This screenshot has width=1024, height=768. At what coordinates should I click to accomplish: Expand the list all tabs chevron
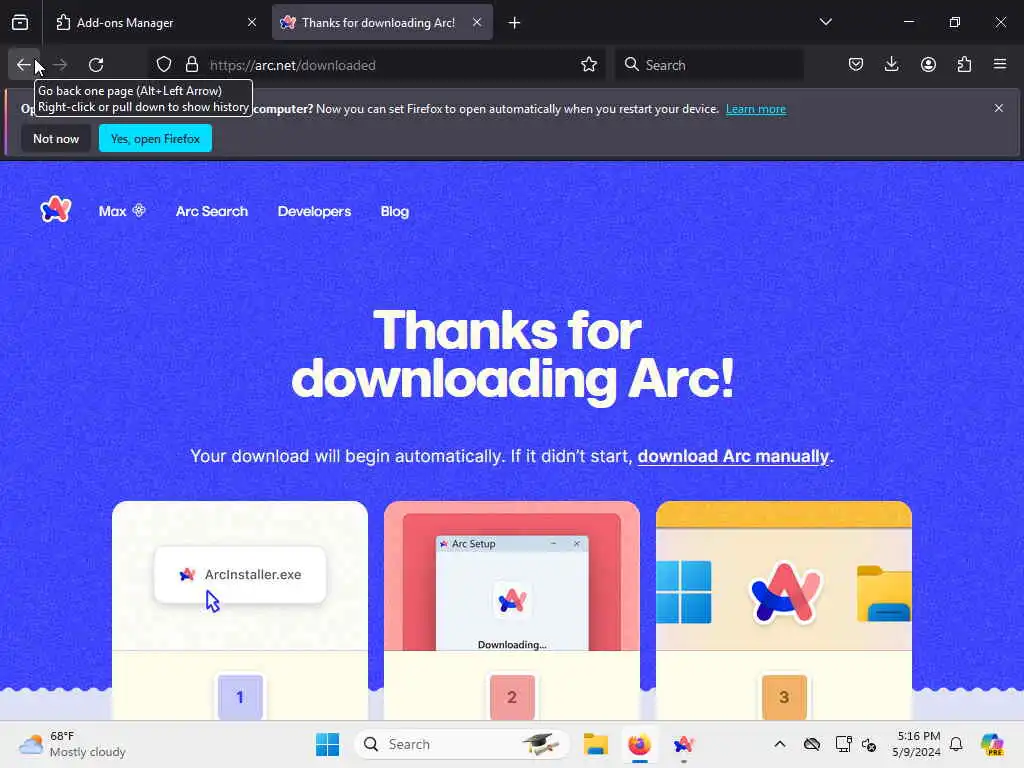(x=825, y=22)
